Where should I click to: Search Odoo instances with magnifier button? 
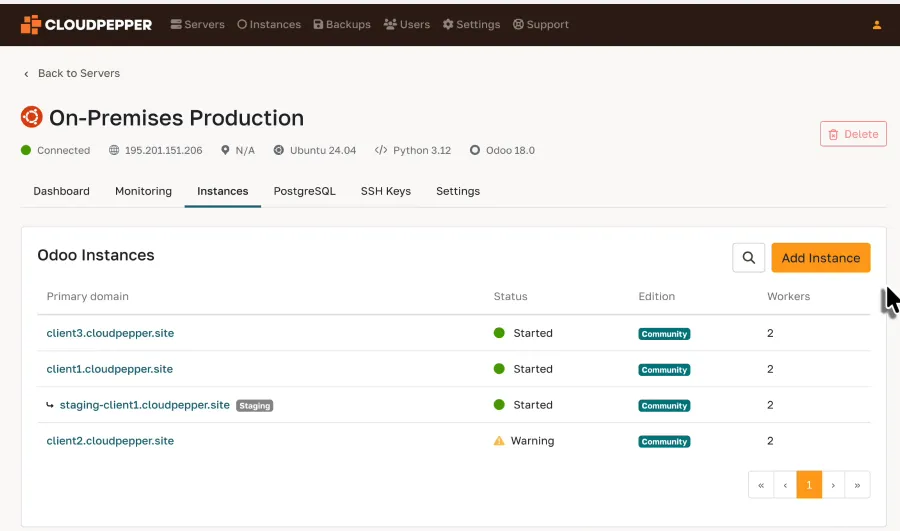pyautogui.click(x=748, y=258)
